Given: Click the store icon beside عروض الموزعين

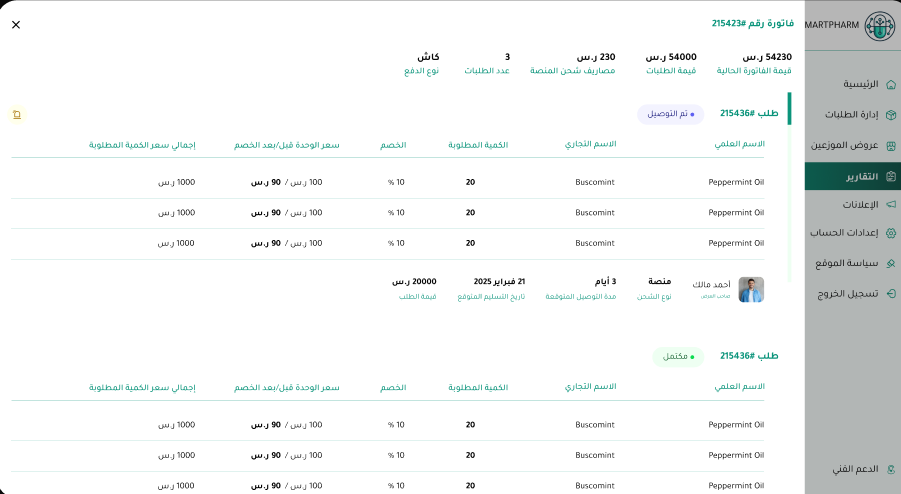Looking at the screenshot, I should [x=890, y=145].
